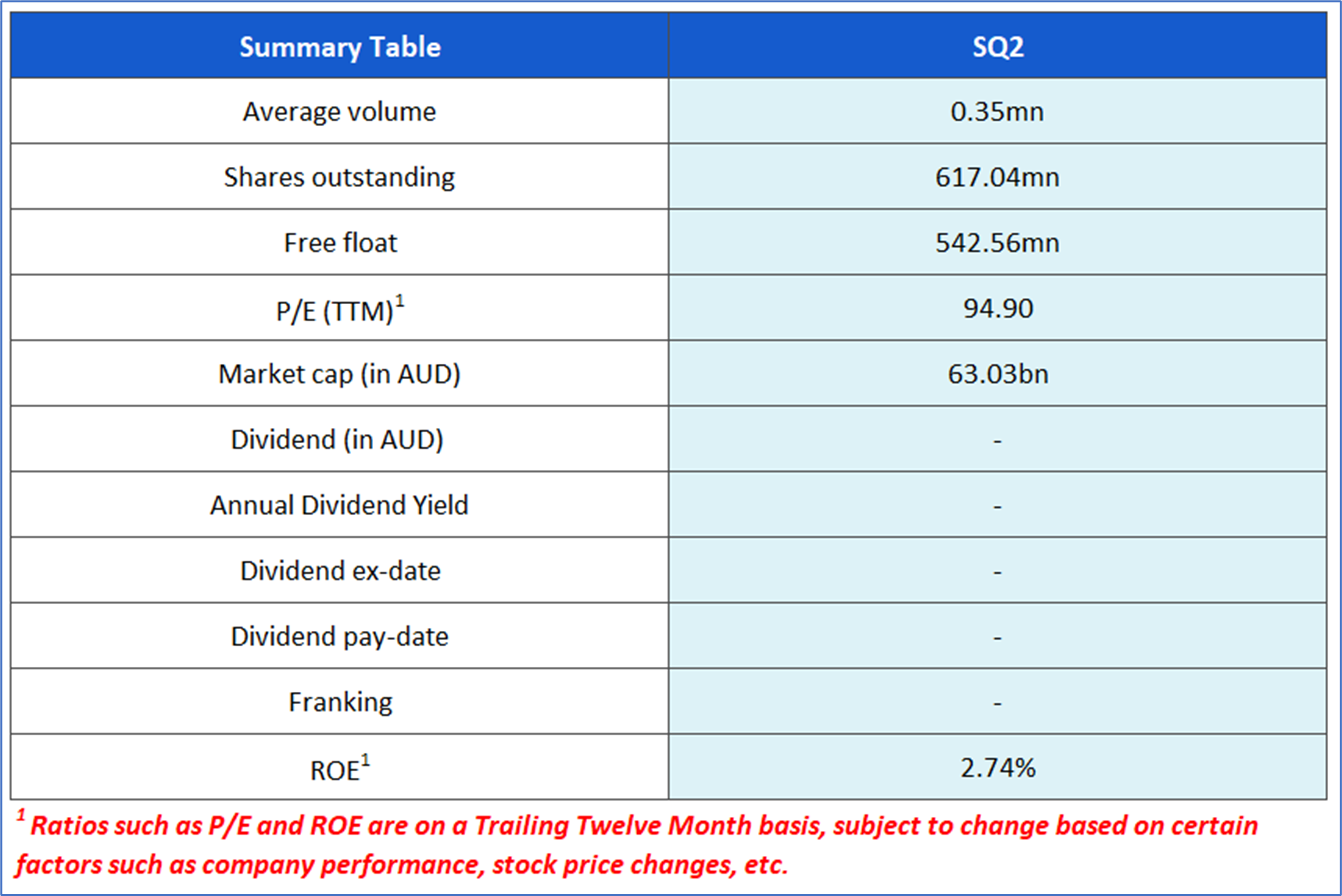Select the 617.04mn shares value
Screen dimensions: 1342x896
(997, 177)
